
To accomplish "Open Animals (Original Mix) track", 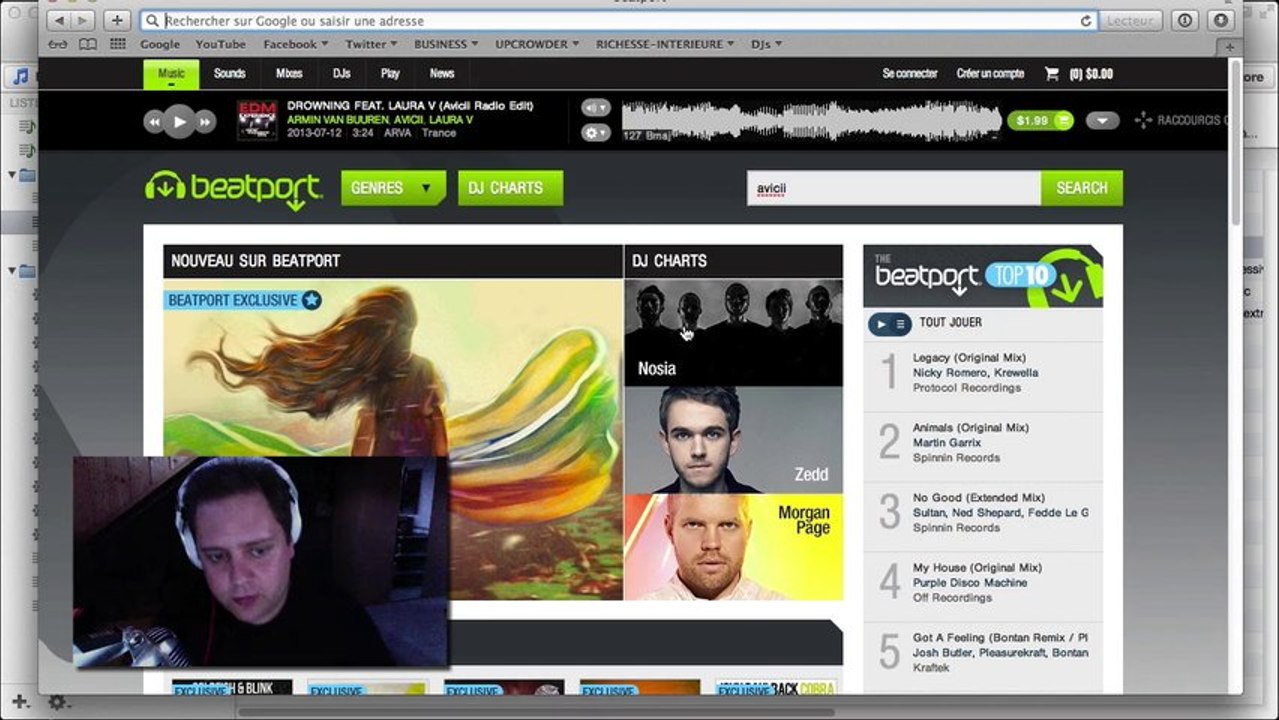I will click(971, 427).
